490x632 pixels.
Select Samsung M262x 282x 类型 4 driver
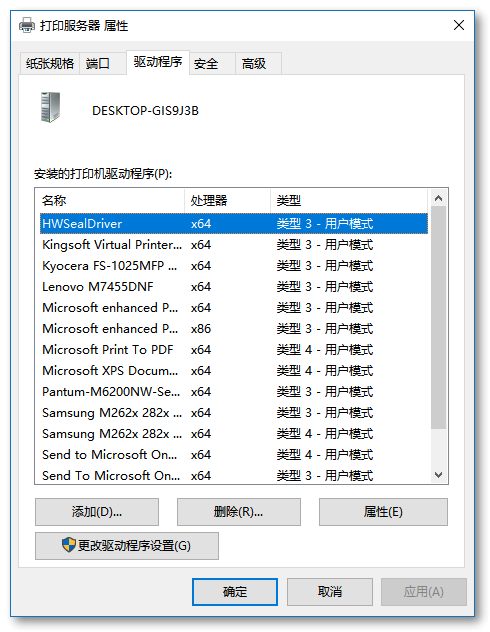[x=234, y=433]
